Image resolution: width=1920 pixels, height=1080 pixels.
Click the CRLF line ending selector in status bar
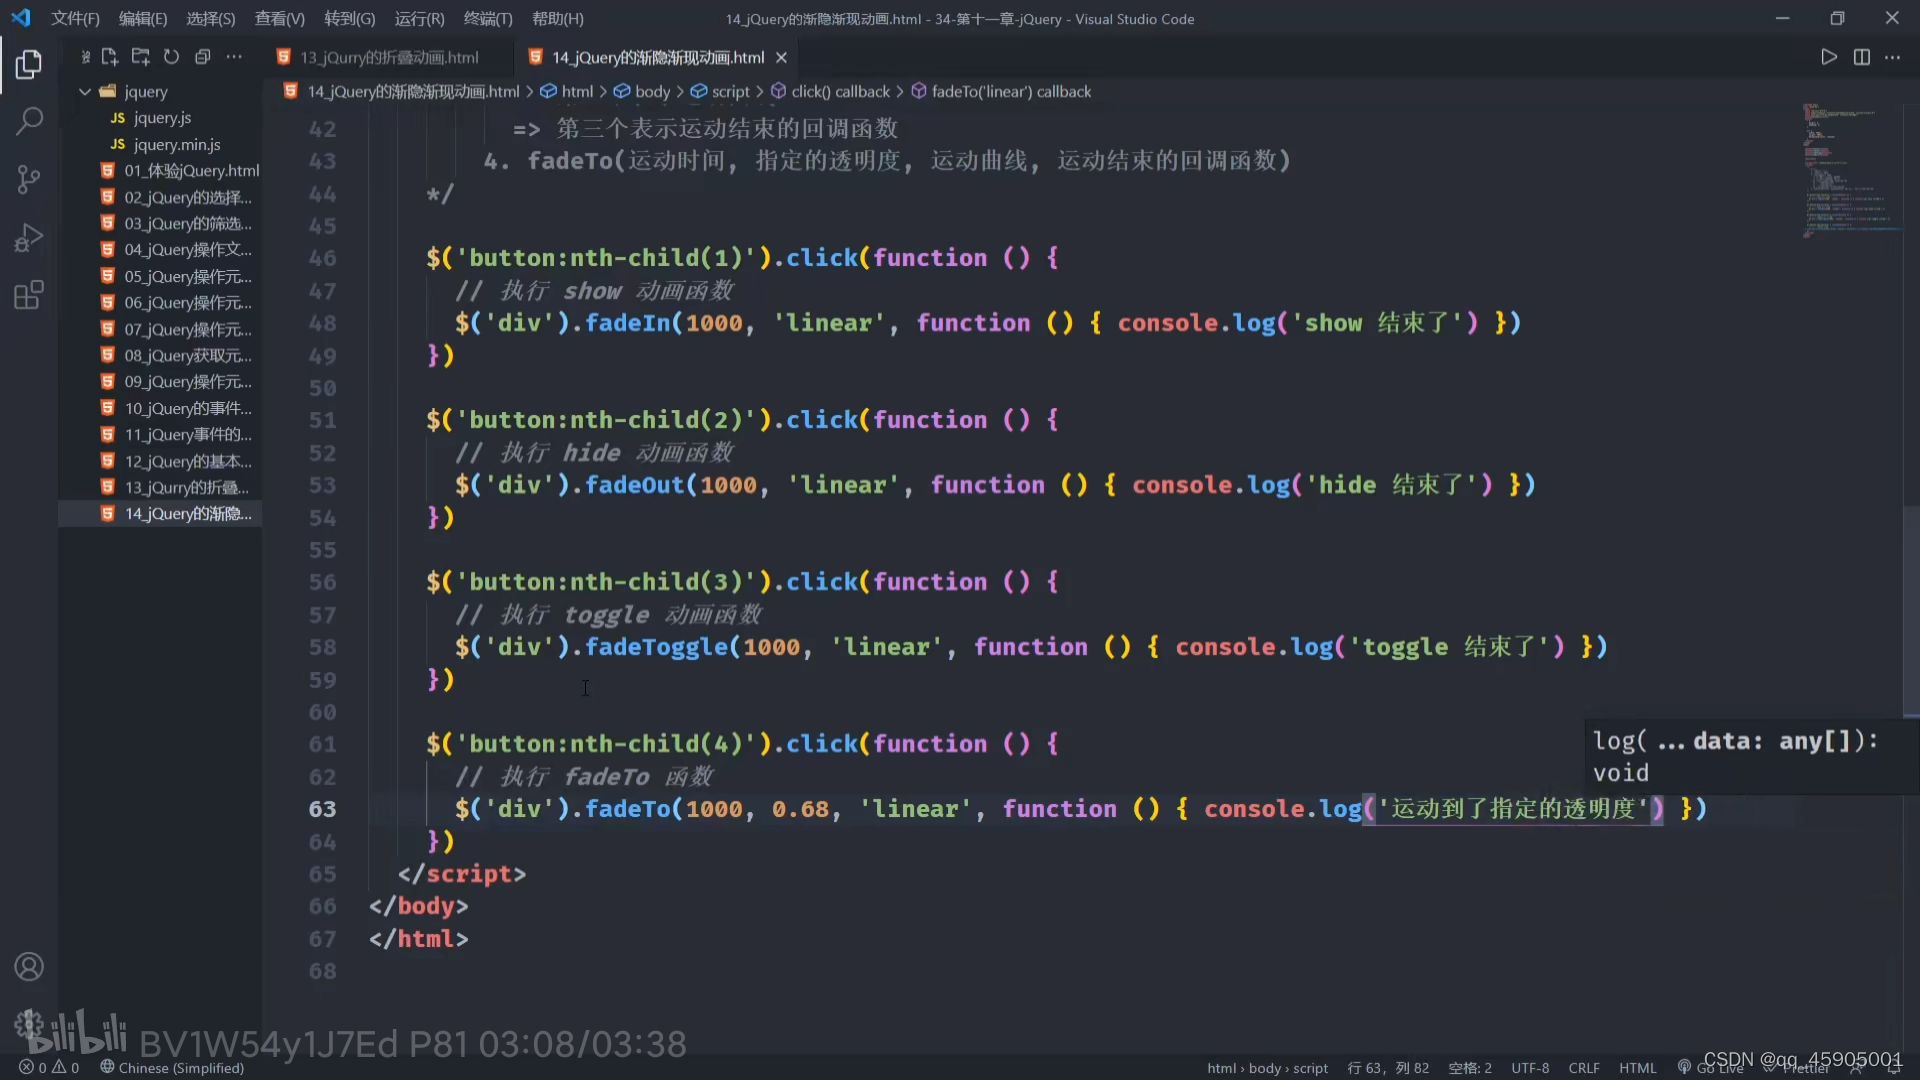point(1583,1068)
